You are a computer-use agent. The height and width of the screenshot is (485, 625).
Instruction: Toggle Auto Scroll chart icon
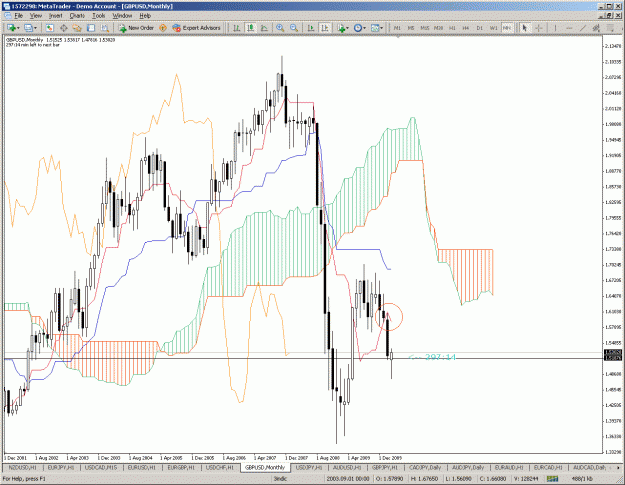[x=311, y=28]
